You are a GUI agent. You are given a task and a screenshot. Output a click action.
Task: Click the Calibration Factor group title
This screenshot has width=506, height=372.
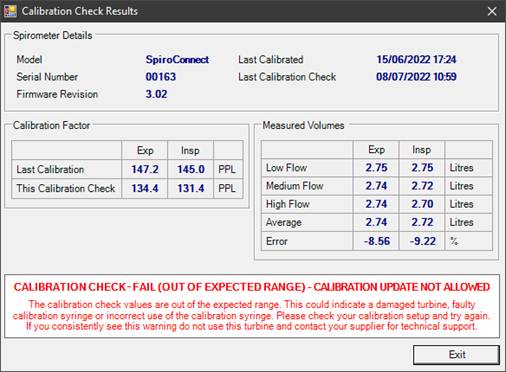pyautogui.click(x=51, y=125)
